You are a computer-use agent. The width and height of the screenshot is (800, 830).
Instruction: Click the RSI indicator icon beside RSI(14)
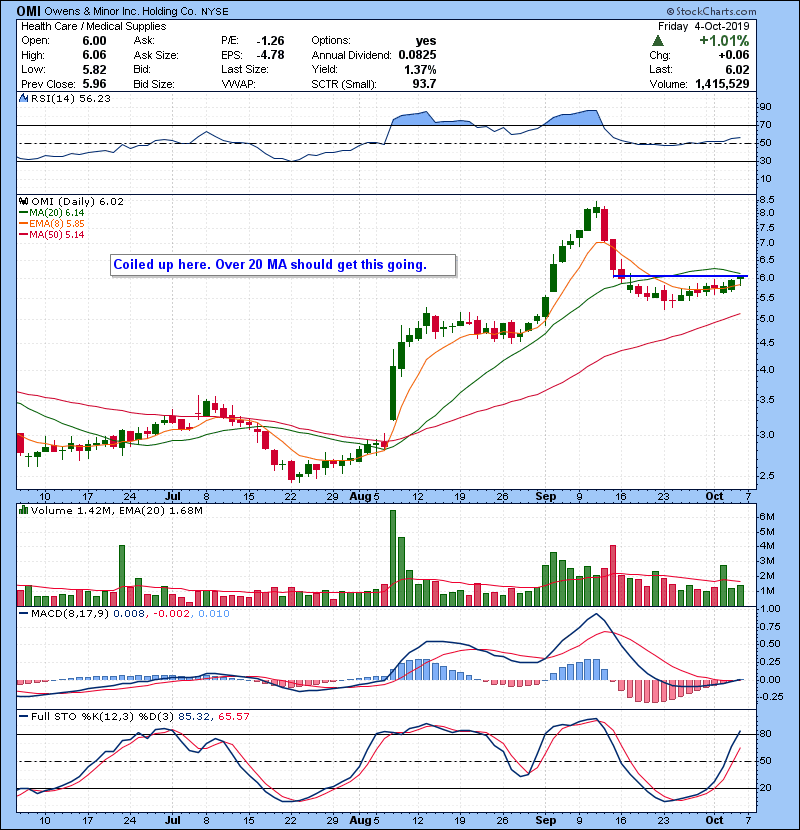tap(23, 98)
